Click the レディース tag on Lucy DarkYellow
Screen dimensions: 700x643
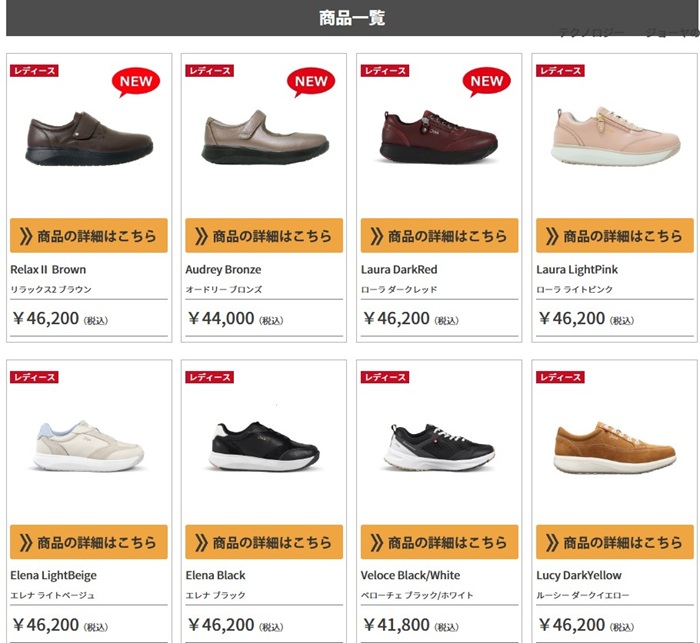560,377
